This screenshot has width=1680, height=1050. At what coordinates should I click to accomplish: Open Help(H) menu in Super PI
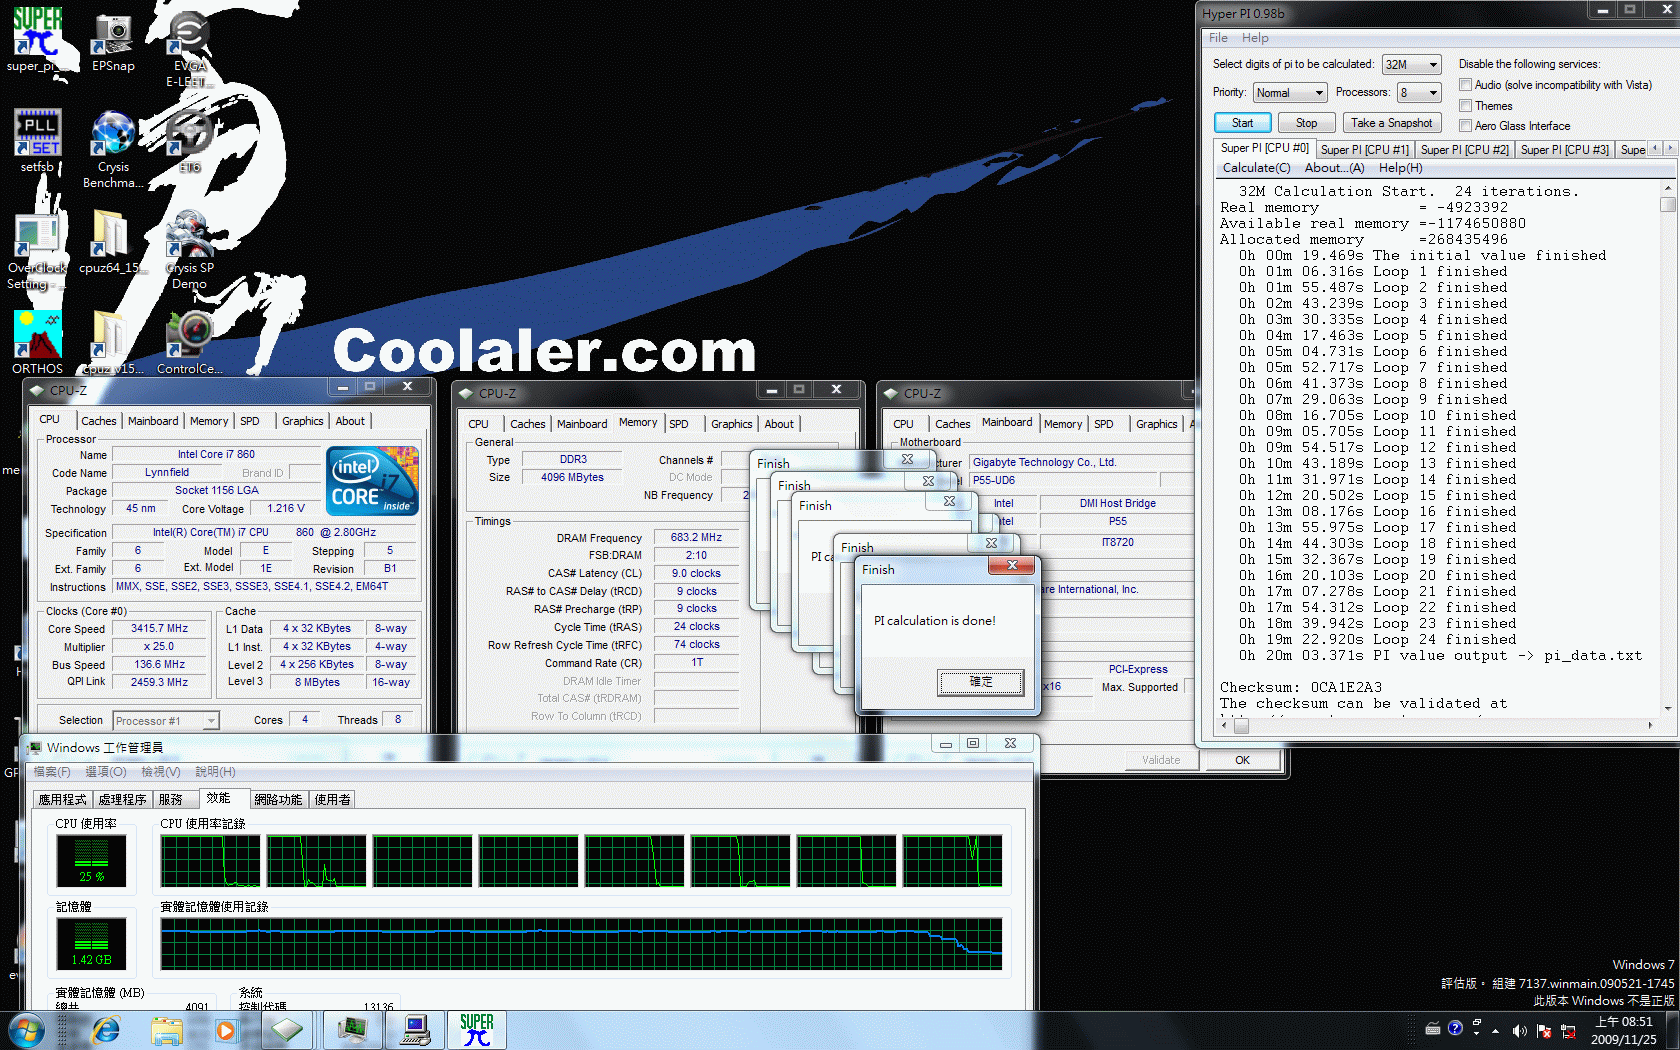(1400, 168)
